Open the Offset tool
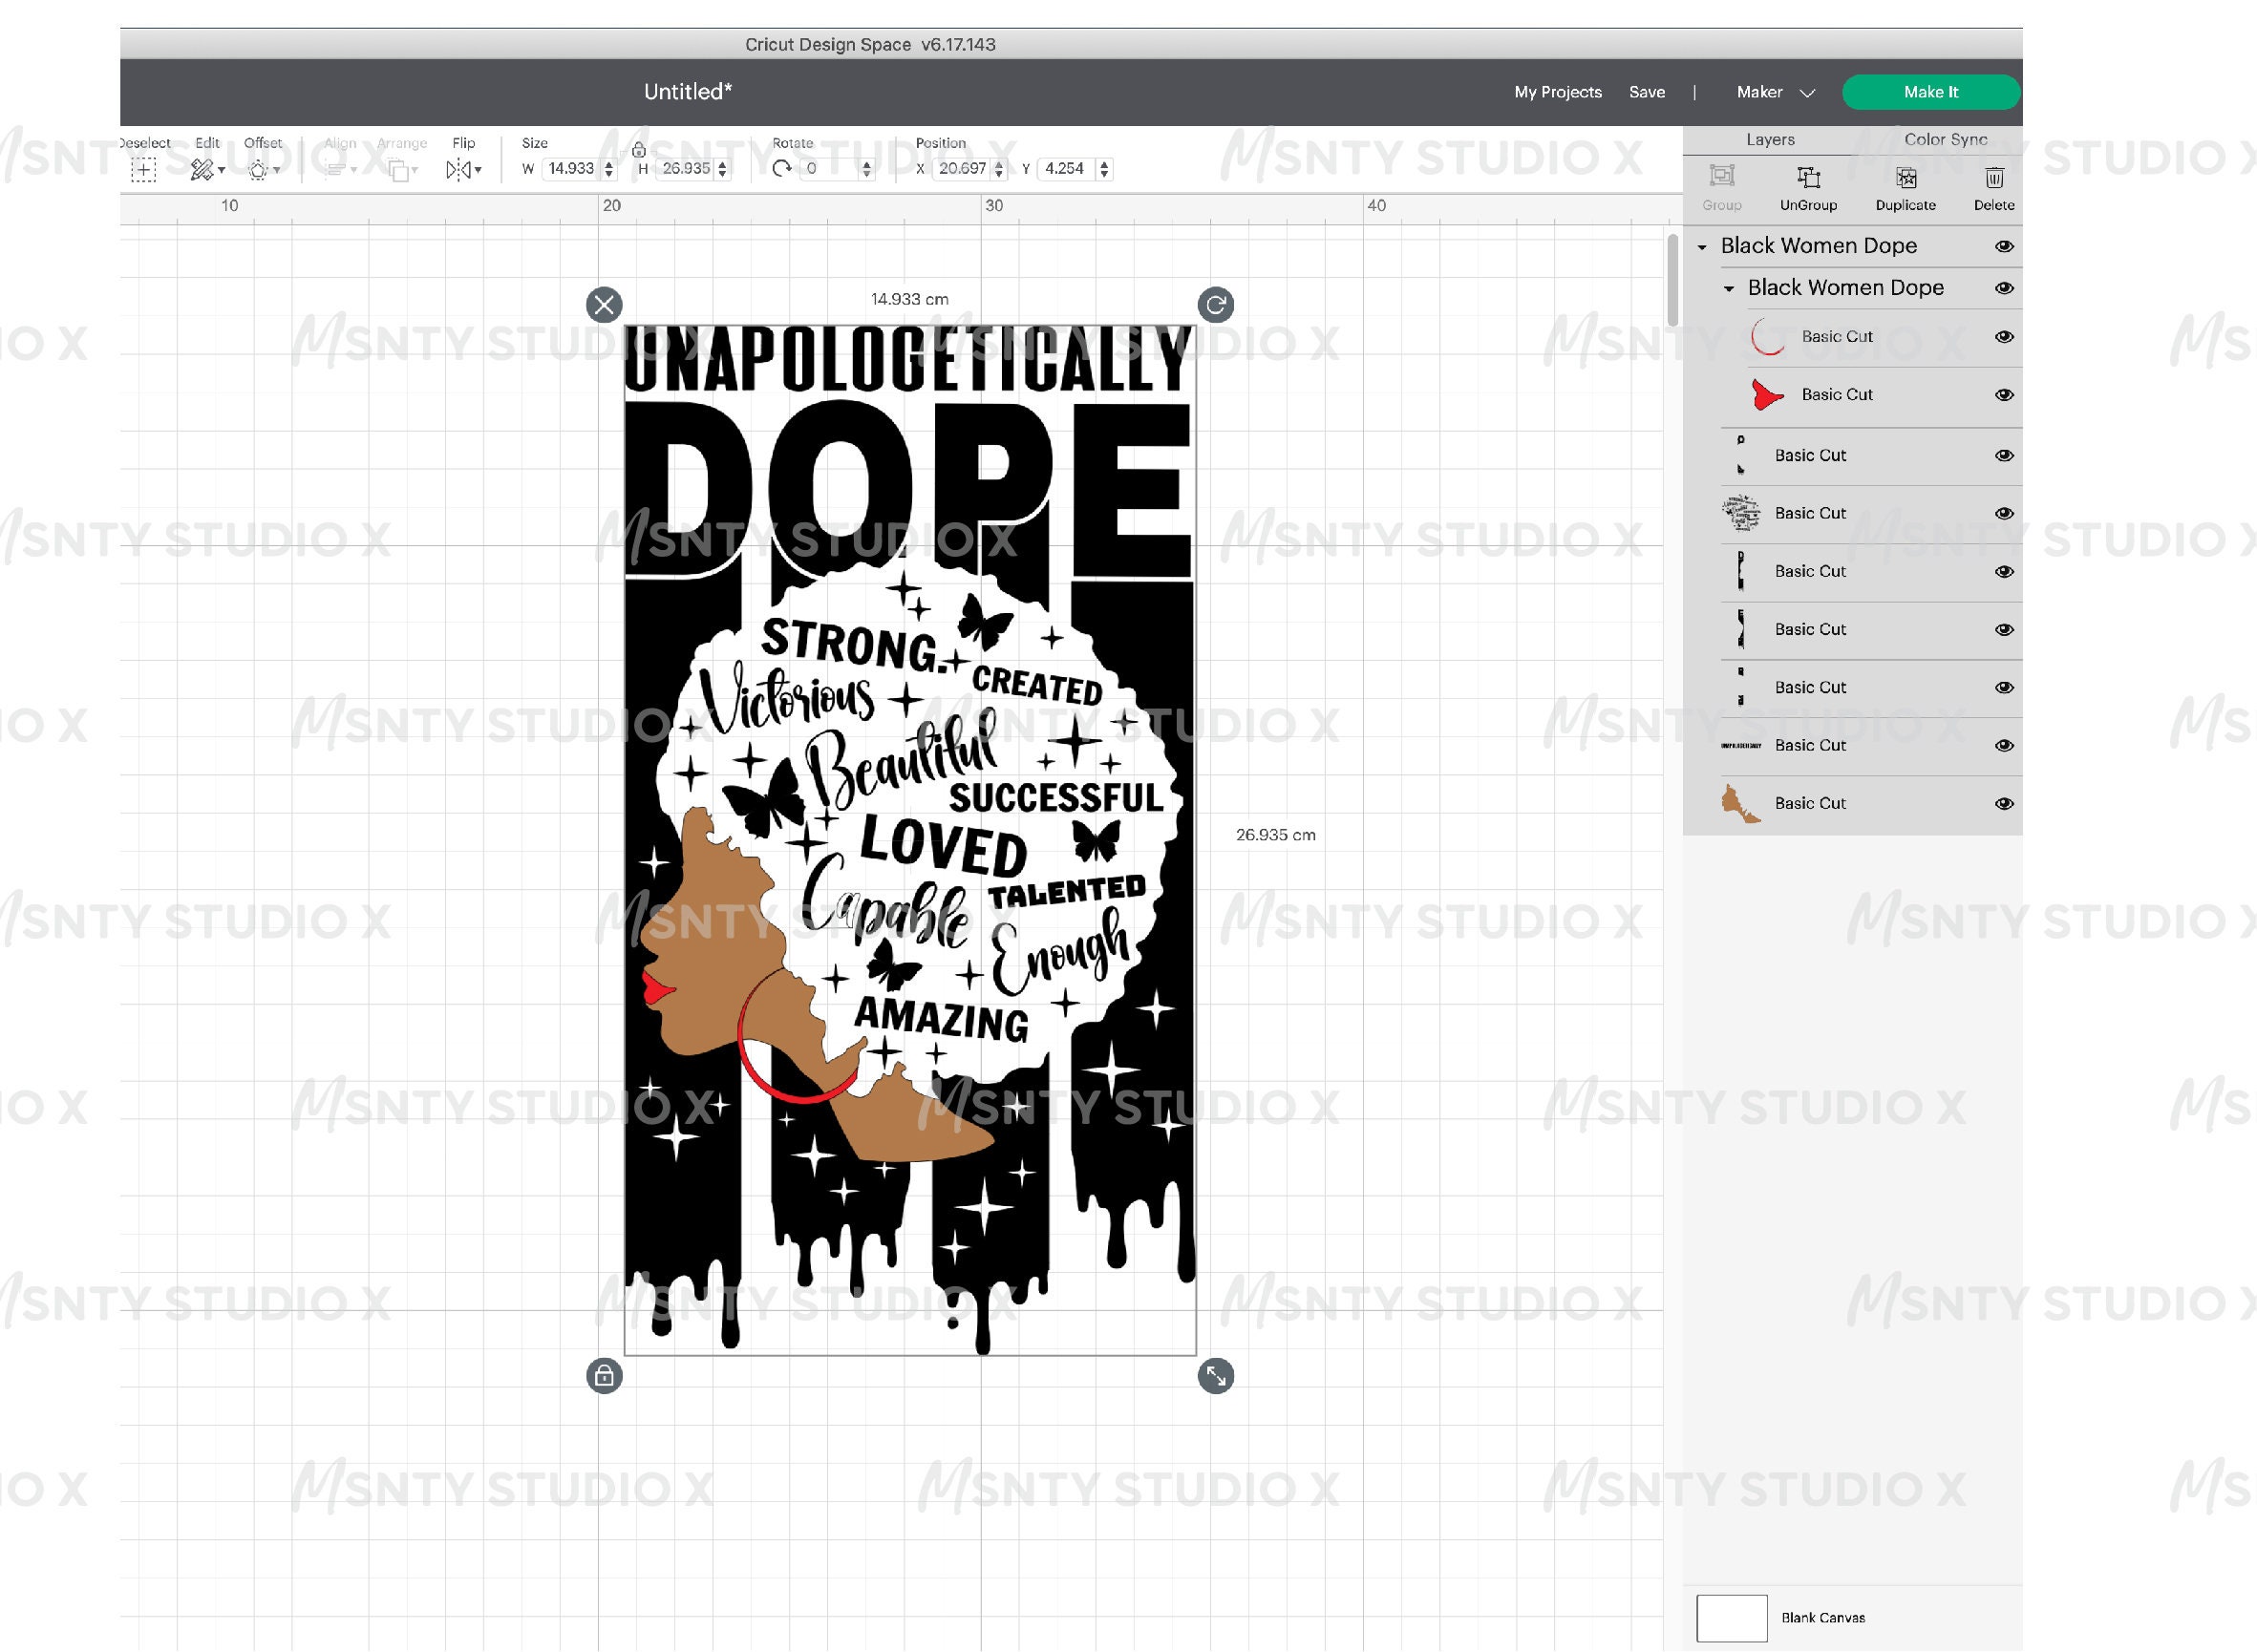The image size is (2257, 1652). click(x=261, y=168)
